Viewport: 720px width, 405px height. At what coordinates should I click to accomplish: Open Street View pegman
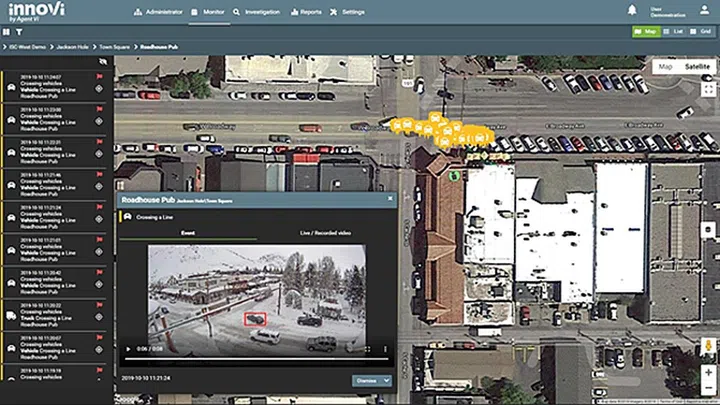pyautogui.click(x=707, y=349)
